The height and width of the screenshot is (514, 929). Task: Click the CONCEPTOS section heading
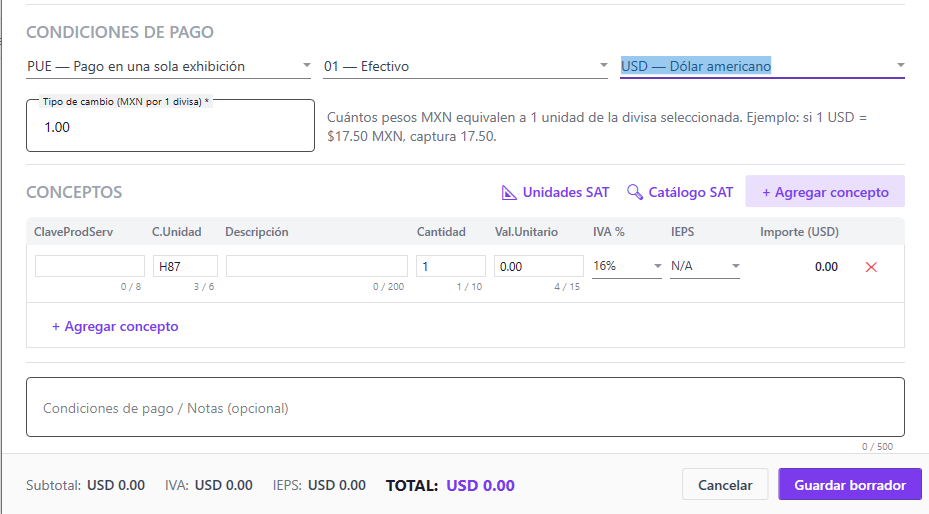74,192
